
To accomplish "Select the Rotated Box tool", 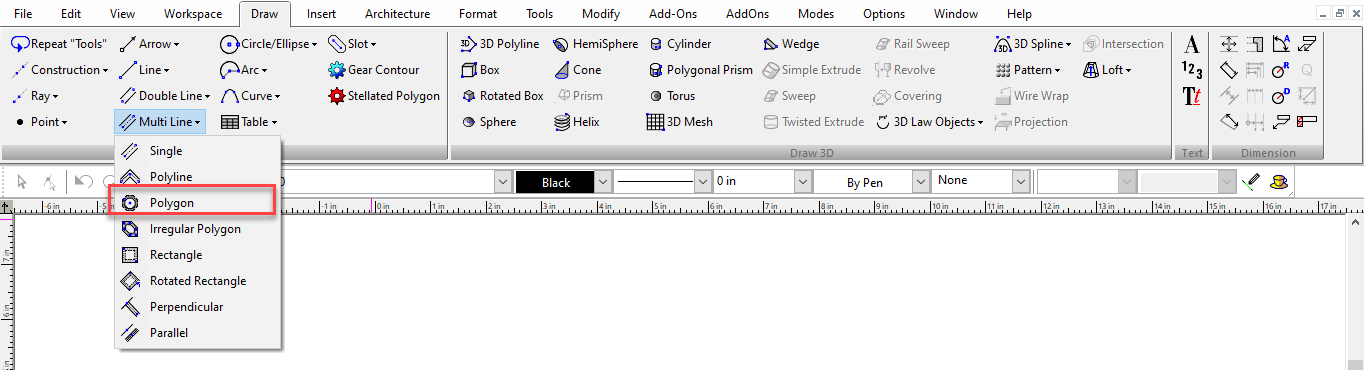I will pos(502,96).
